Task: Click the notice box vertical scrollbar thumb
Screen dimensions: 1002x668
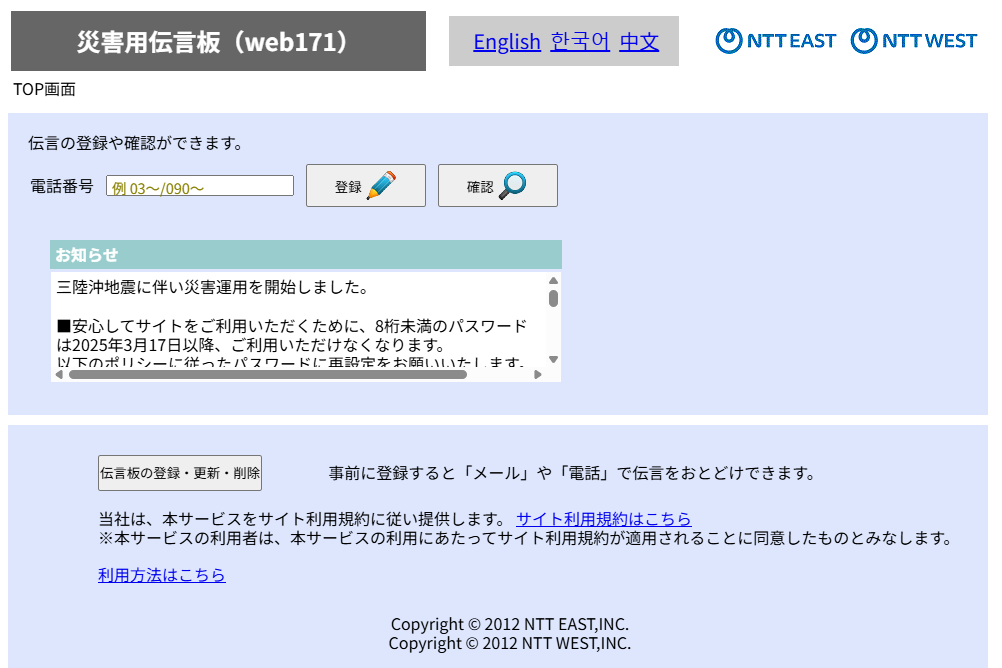Action: point(553,299)
